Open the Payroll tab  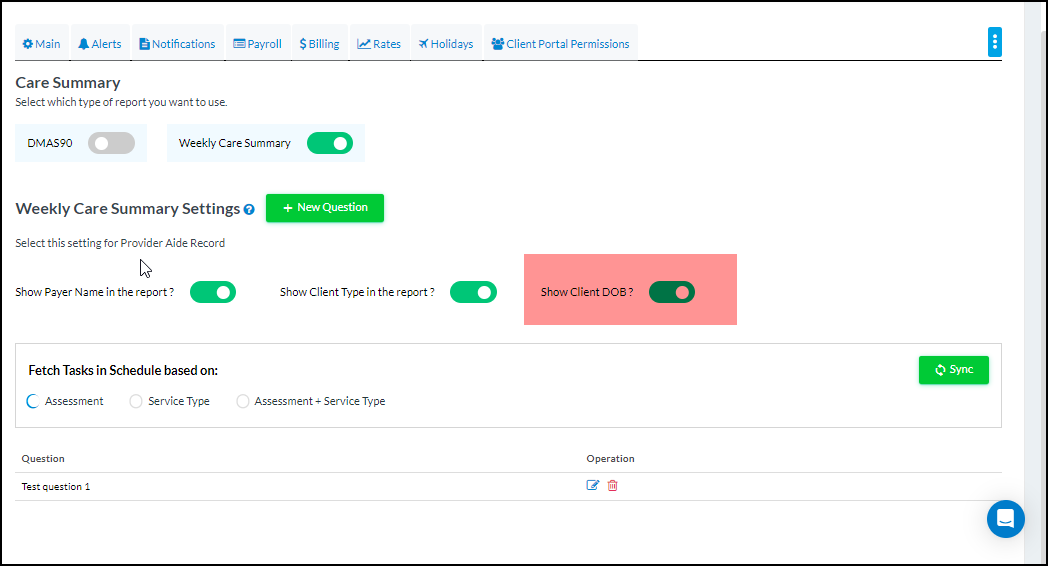coord(258,44)
